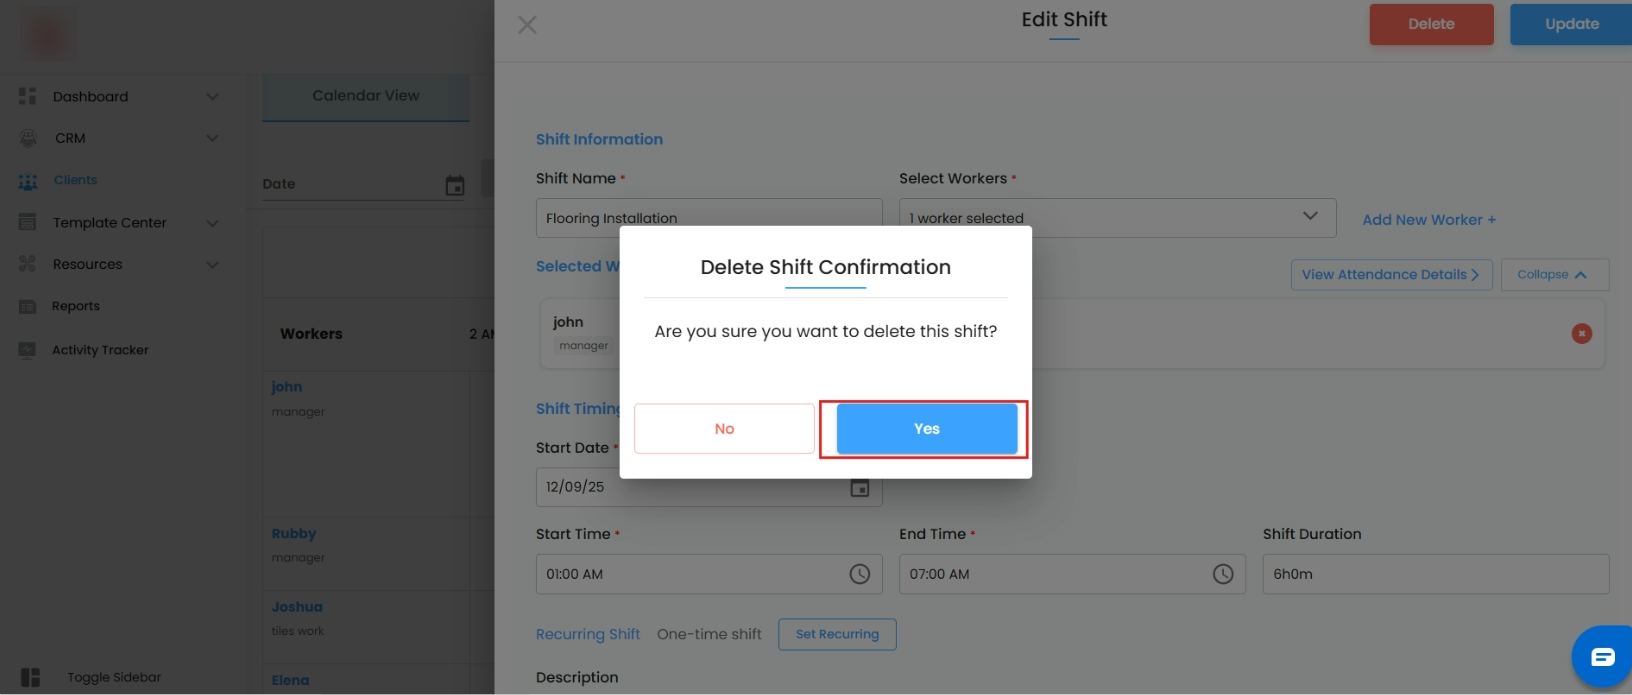
Task: Open the chat support bubble icon
Action: pyautogui.click(x=1602, y=657)
